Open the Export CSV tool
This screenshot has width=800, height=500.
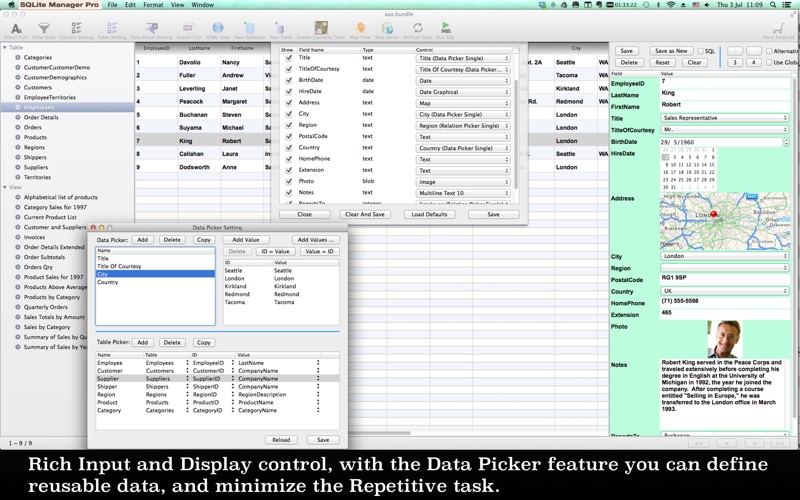(188, 30)
